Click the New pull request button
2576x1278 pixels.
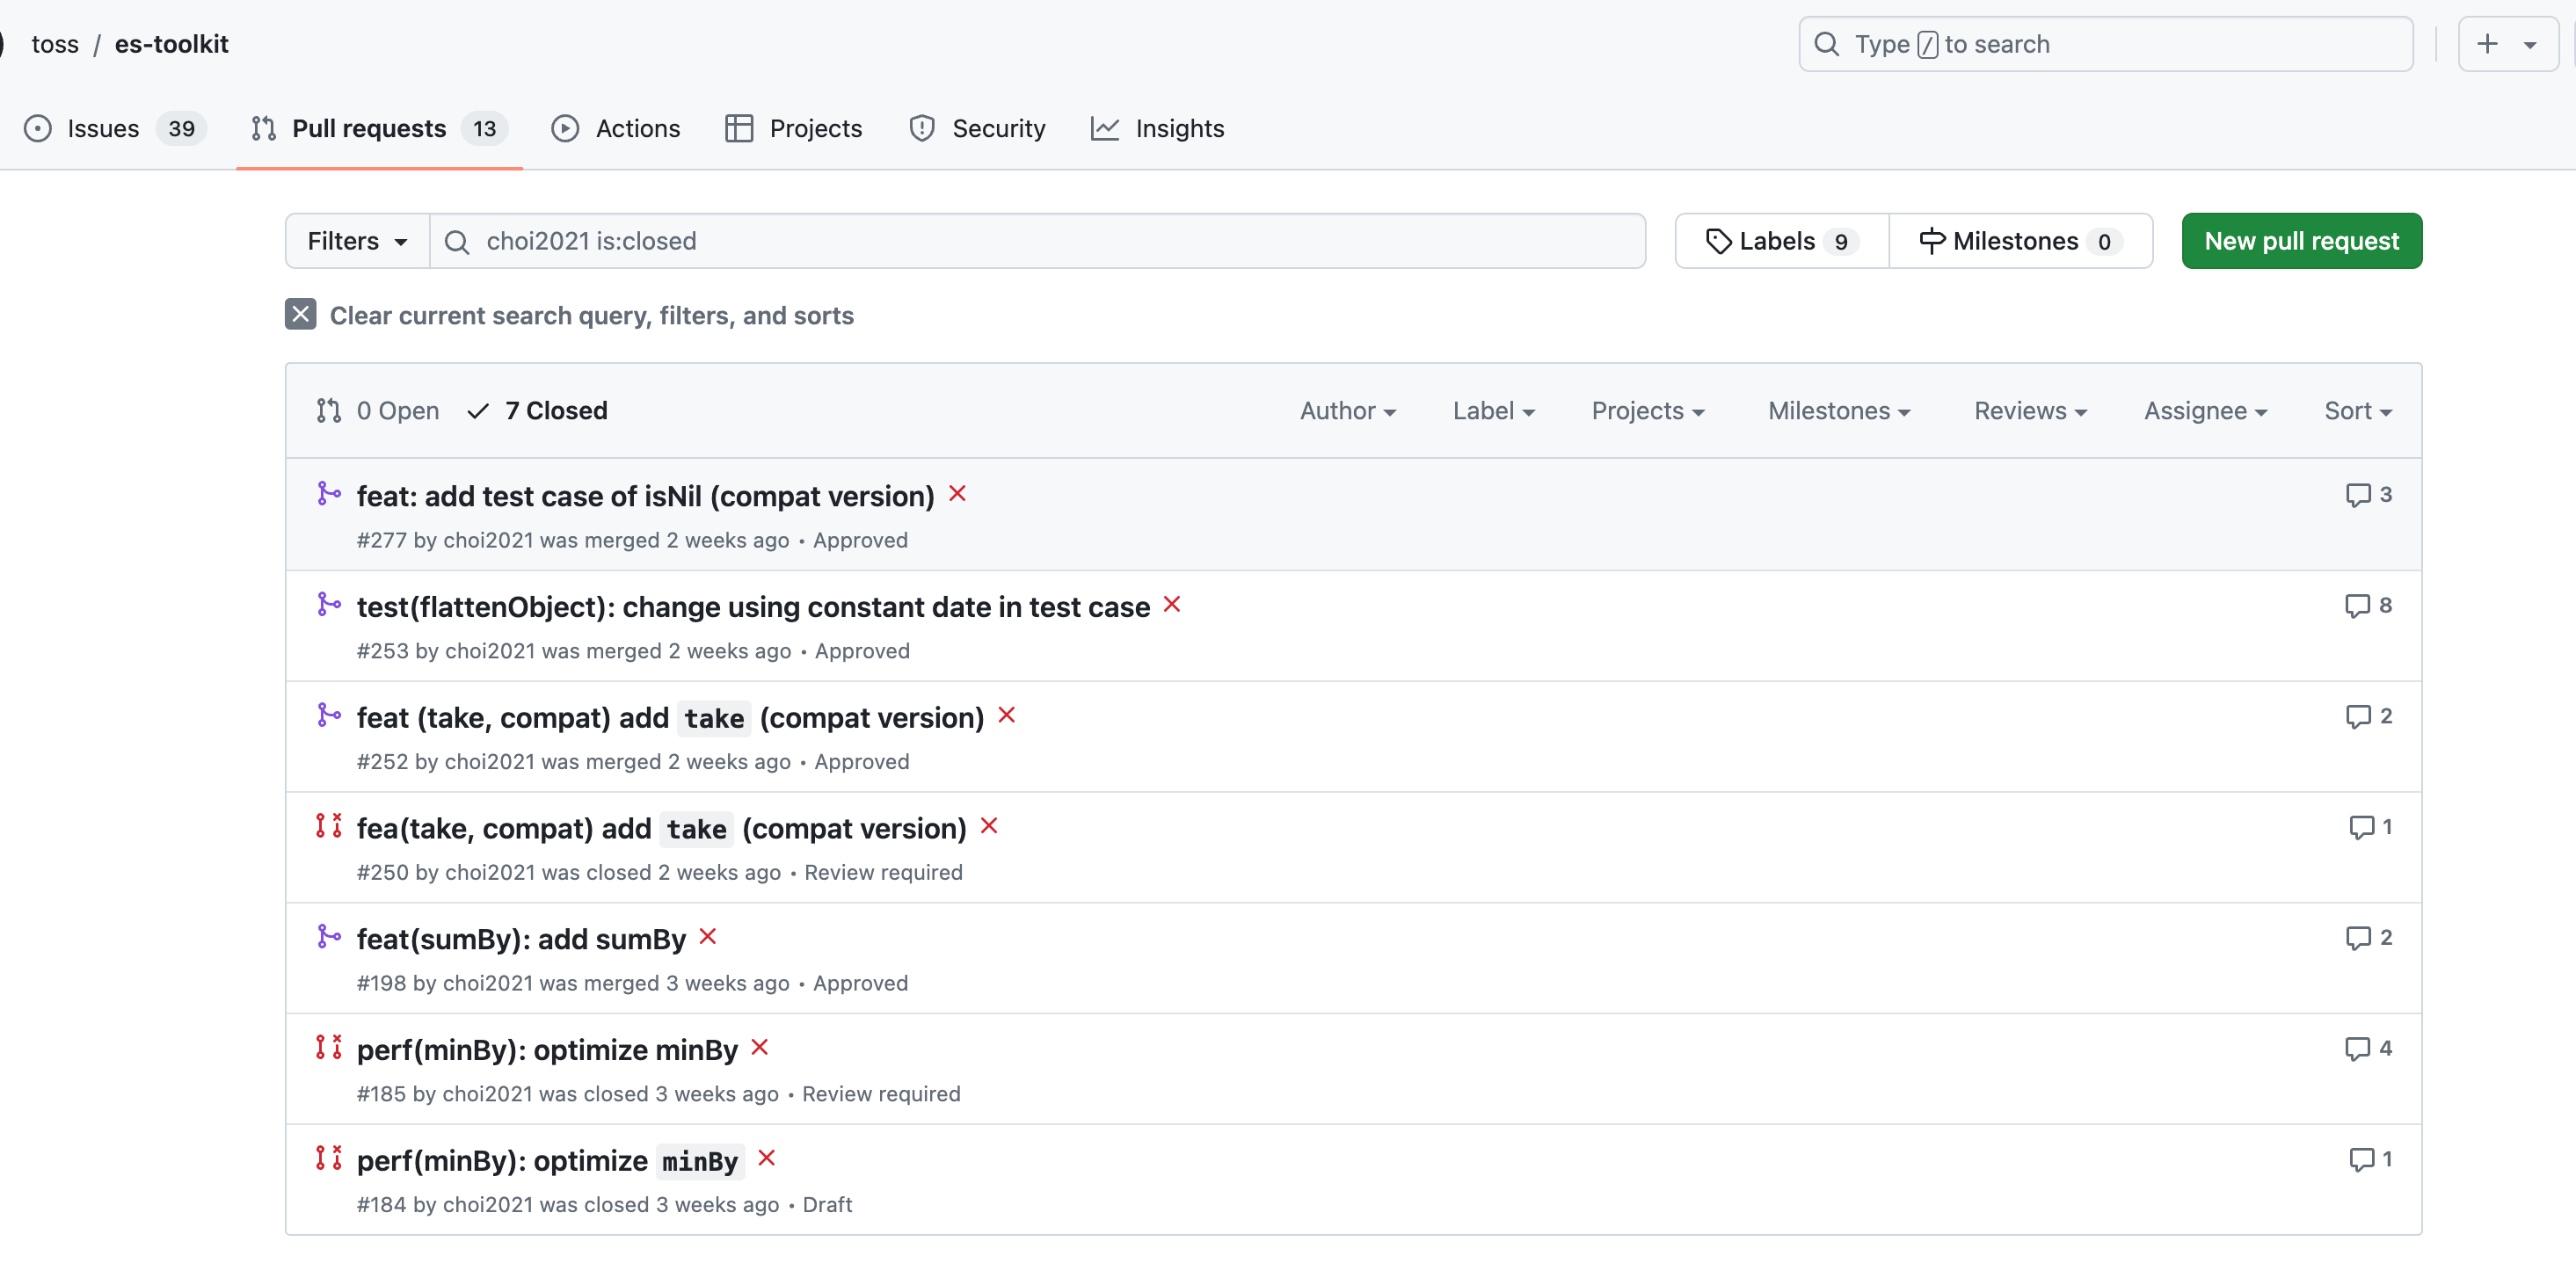coord(2301,241)
